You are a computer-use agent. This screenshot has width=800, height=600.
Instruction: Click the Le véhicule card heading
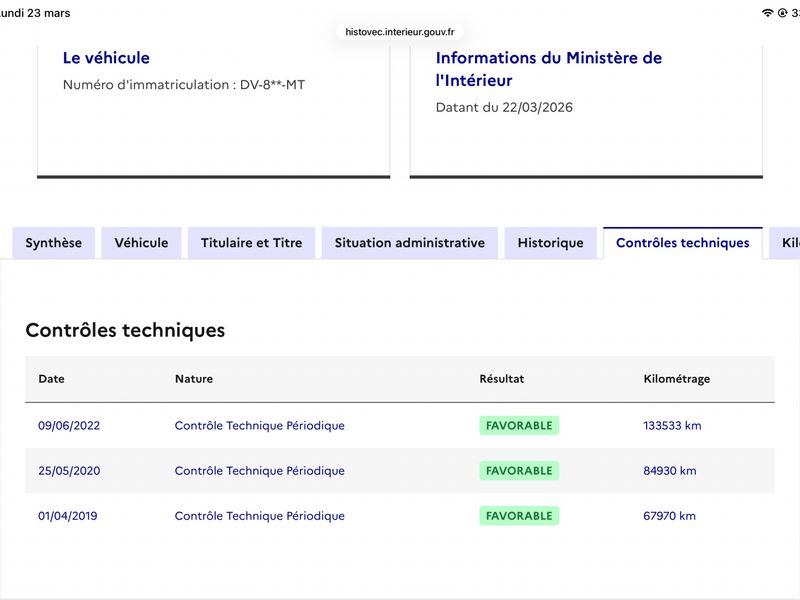click(x=106, y=58)
